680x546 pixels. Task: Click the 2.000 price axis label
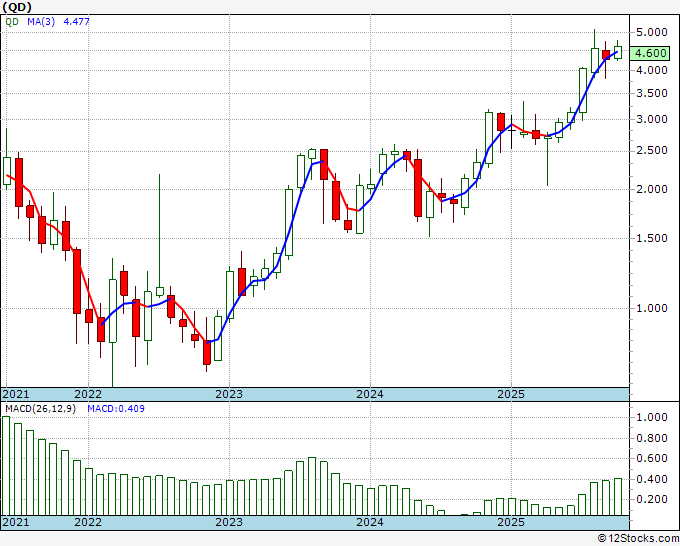coord(651,189)
